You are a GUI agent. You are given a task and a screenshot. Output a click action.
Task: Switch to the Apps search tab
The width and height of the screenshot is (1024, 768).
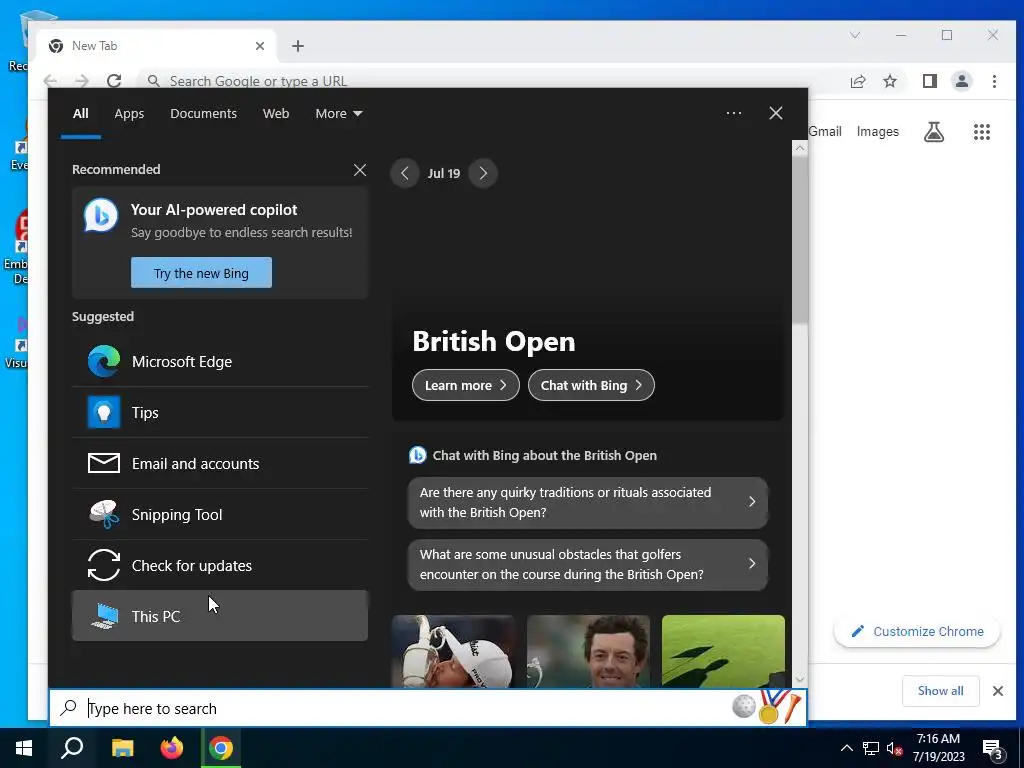pyautogui.click(x=129, y=114)
